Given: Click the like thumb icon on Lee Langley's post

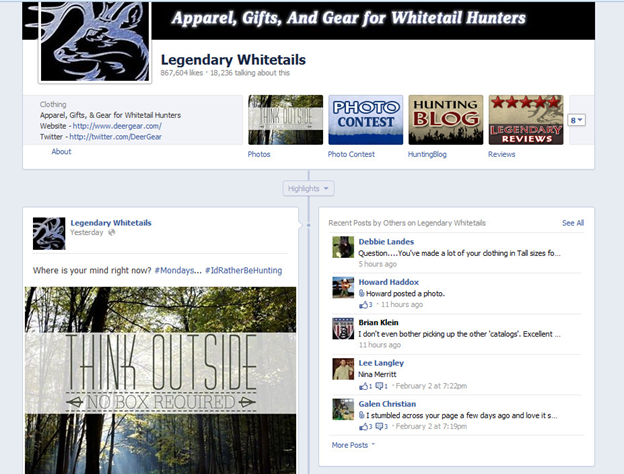Looking at the screenshot, I should click(x=363, y=386).
